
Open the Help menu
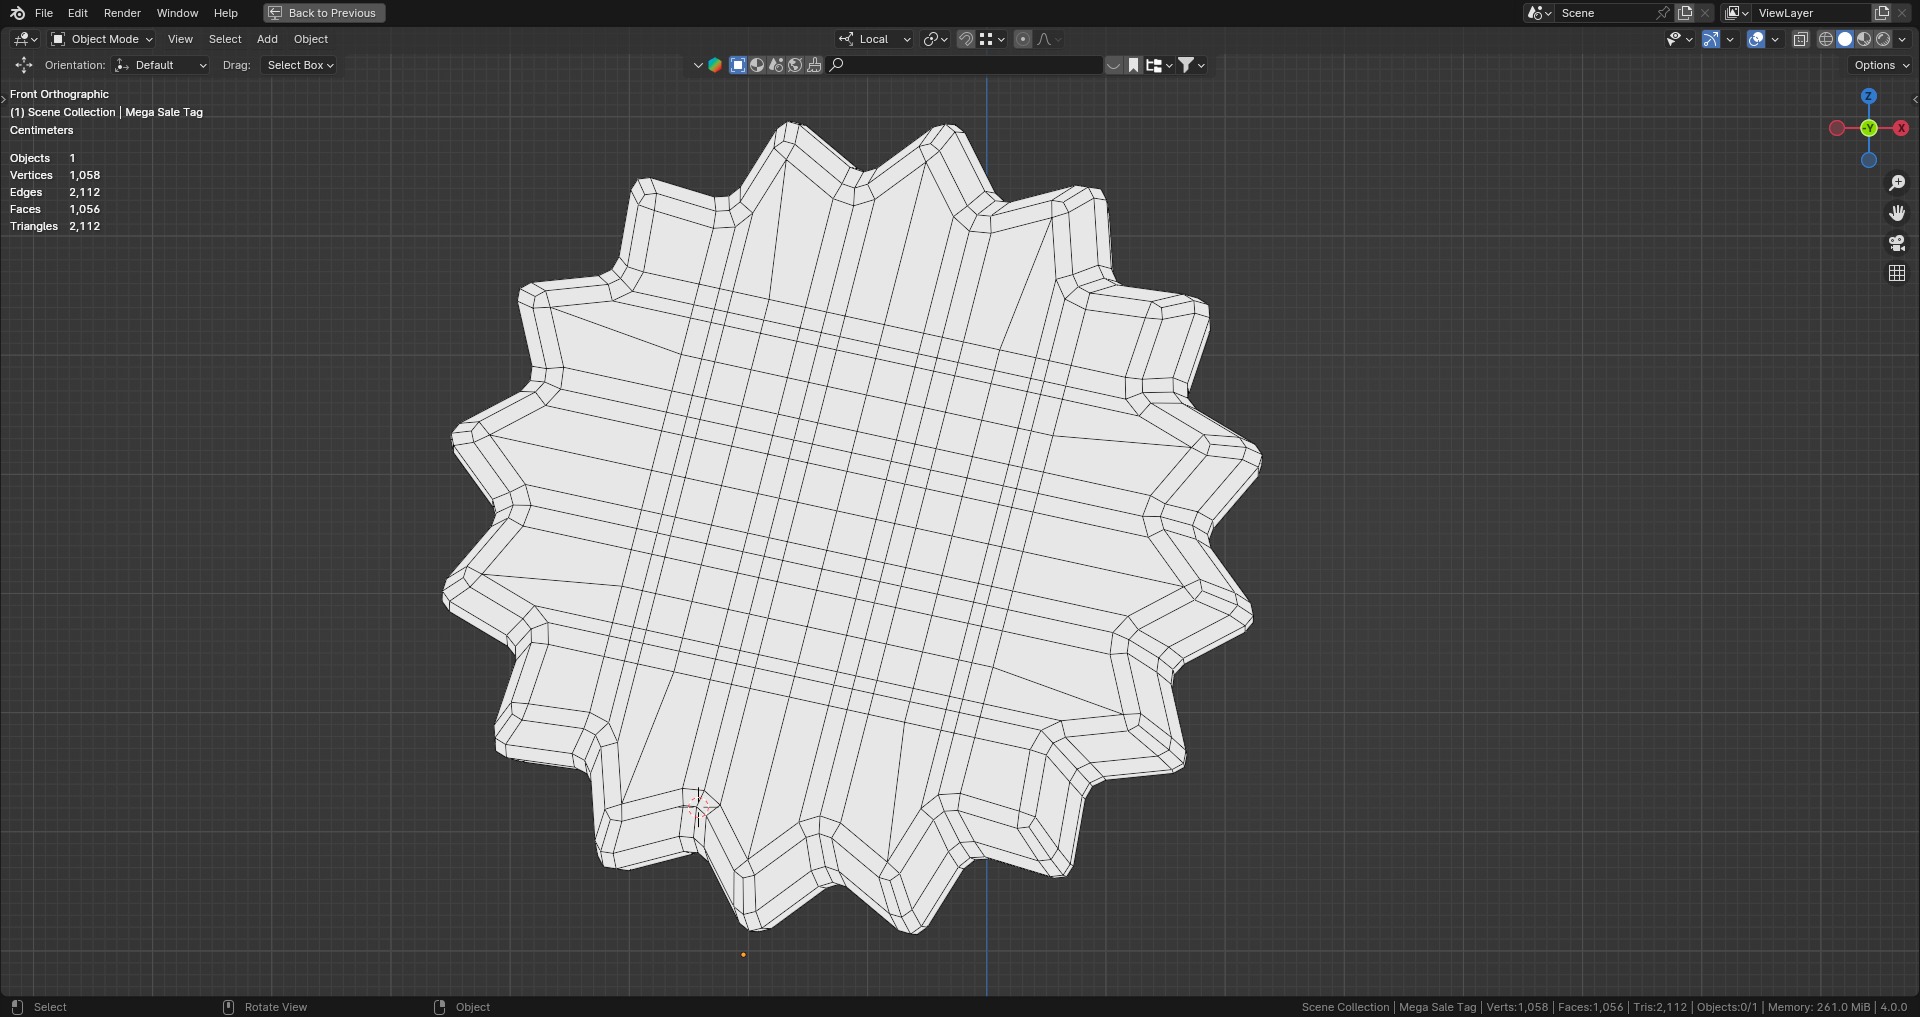click(x=226, y=13)
